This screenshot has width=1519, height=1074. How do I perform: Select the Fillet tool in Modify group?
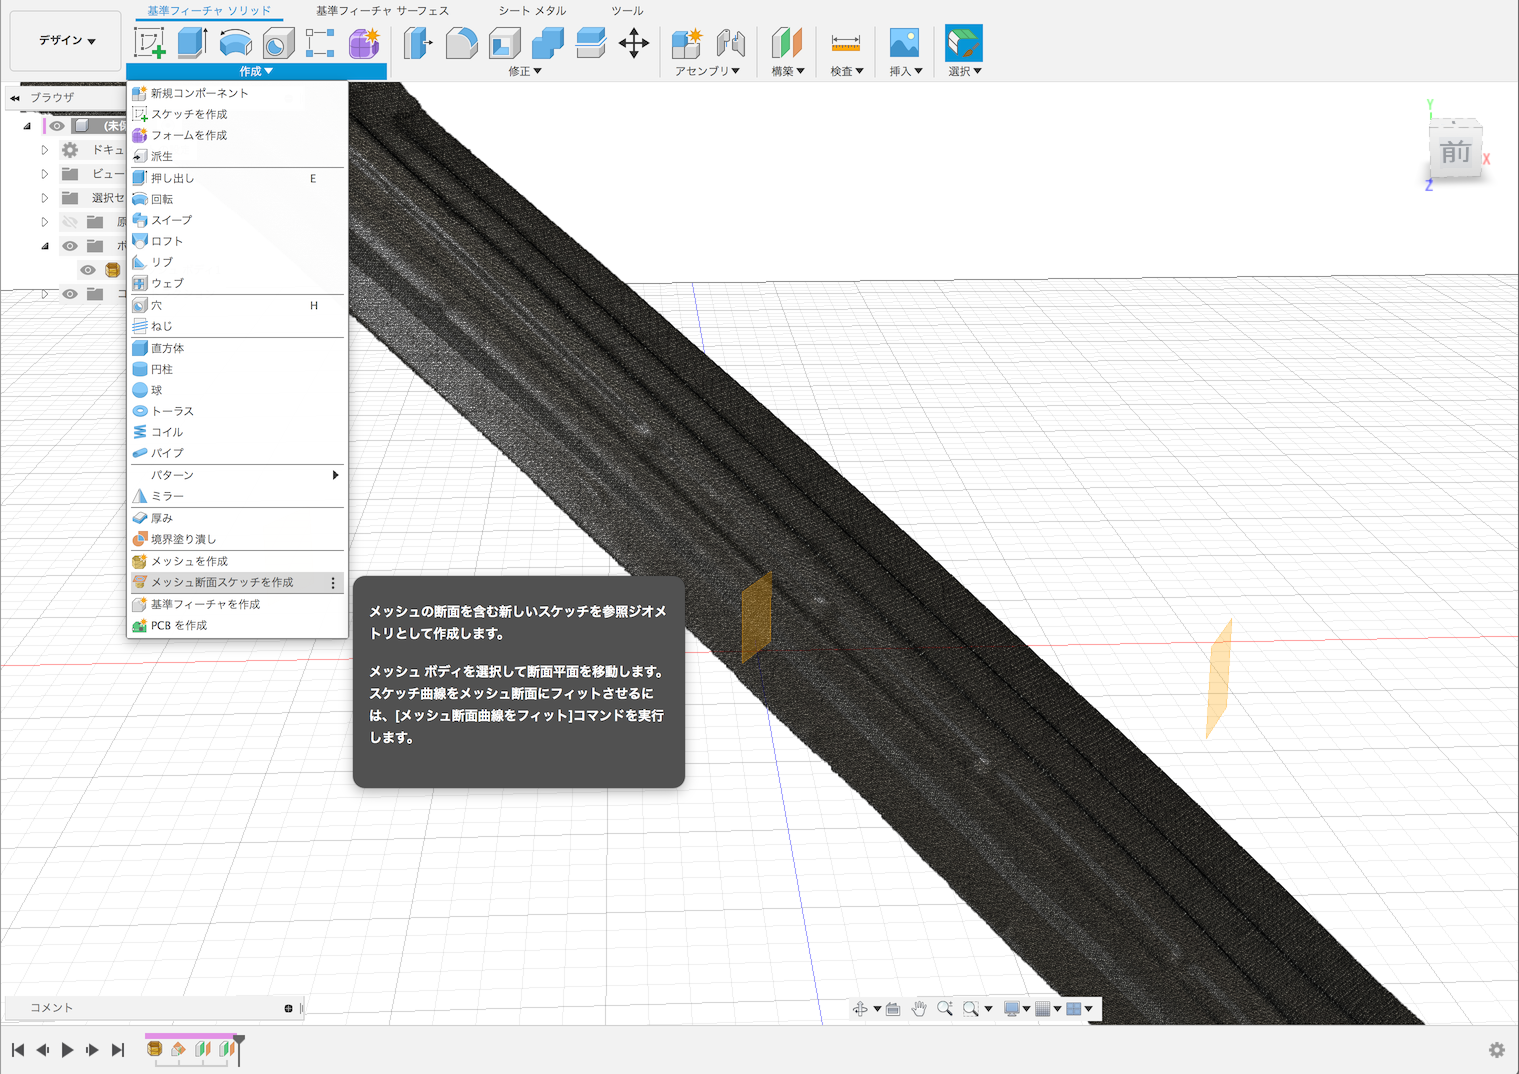click(x=461, y=43)
